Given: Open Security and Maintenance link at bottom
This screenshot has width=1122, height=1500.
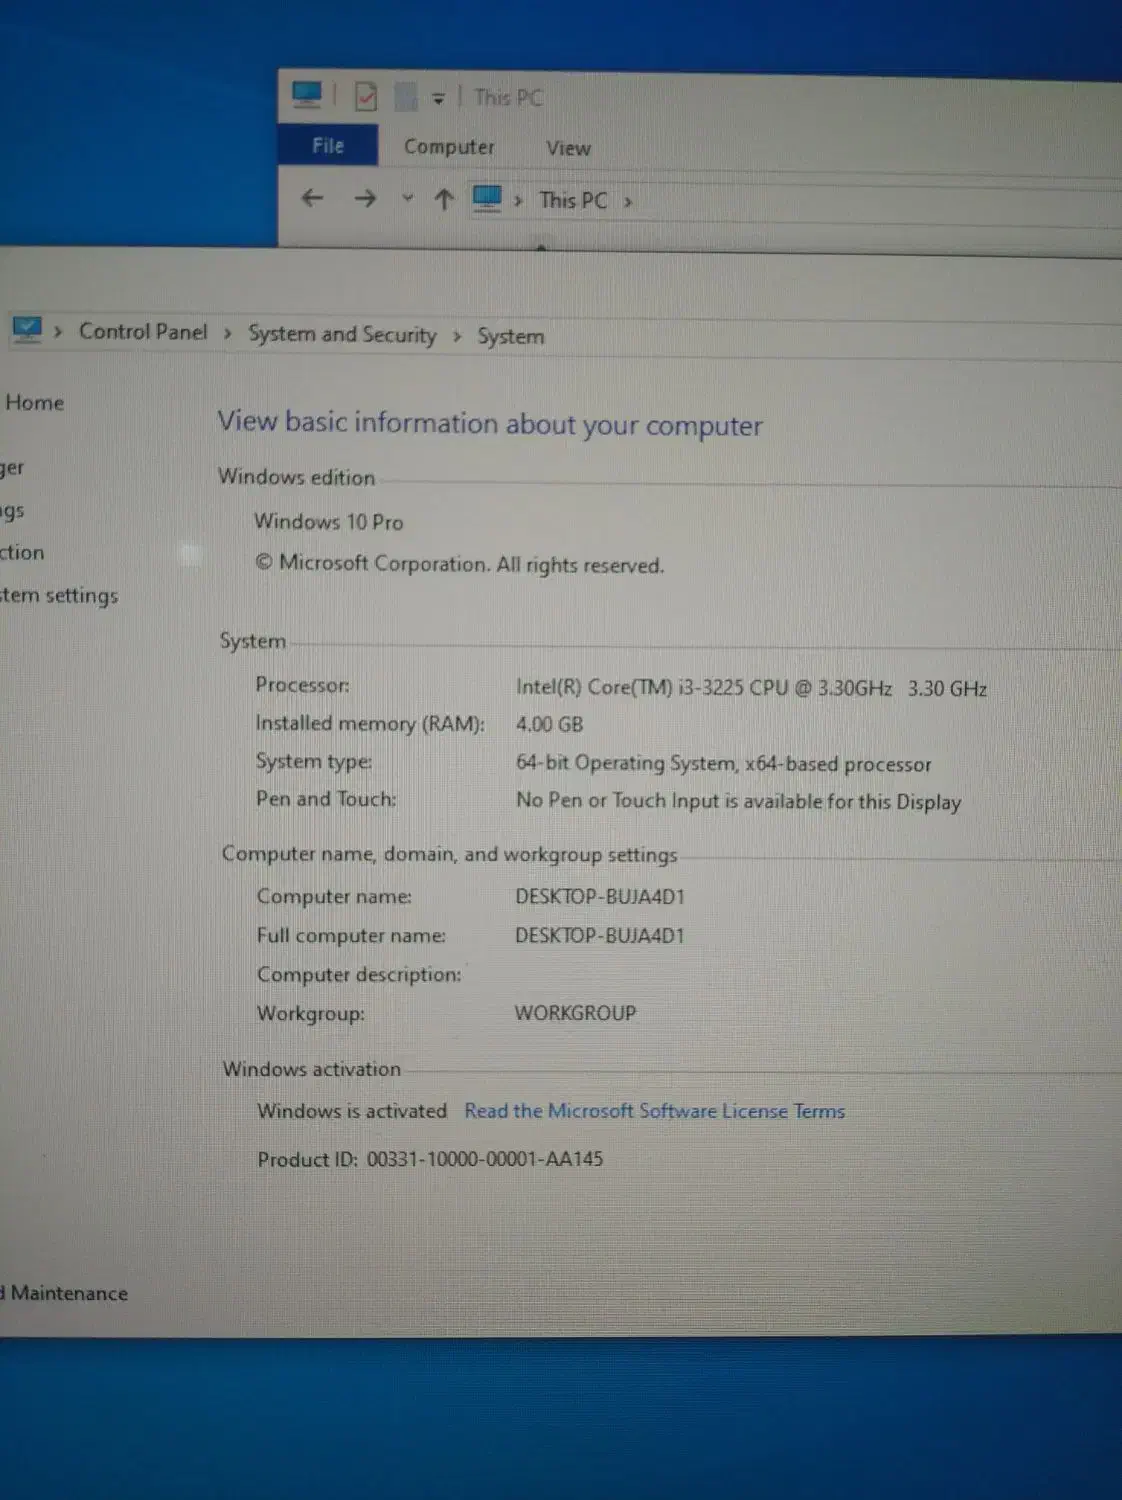Looking at the screenshot, I should coord(65,1293).
